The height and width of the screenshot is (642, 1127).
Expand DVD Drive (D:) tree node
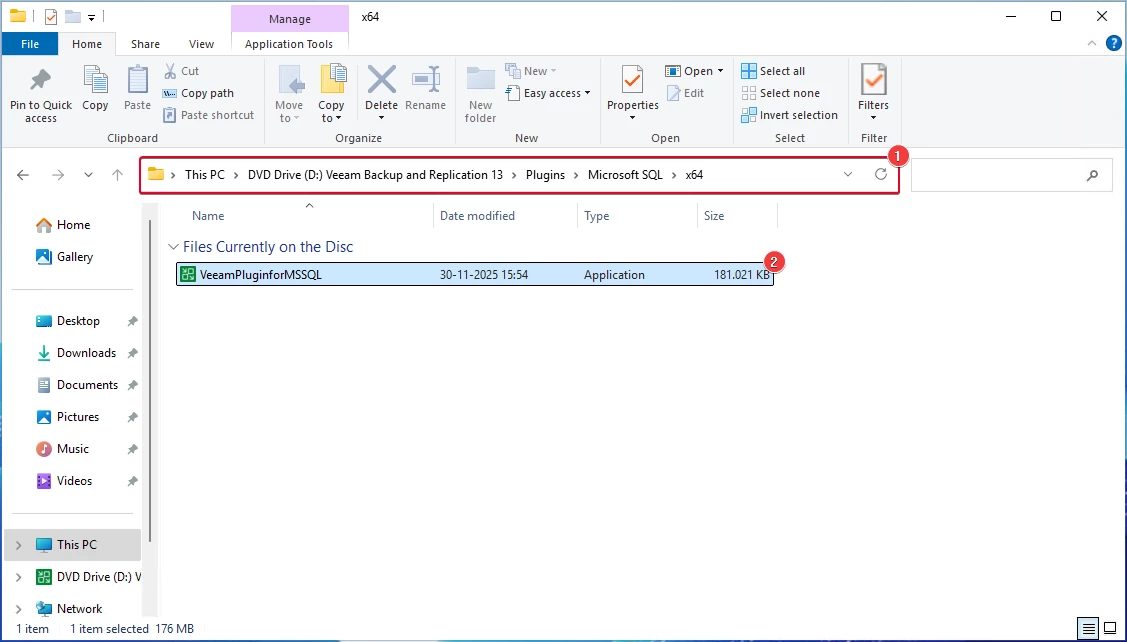click(19, 577)
